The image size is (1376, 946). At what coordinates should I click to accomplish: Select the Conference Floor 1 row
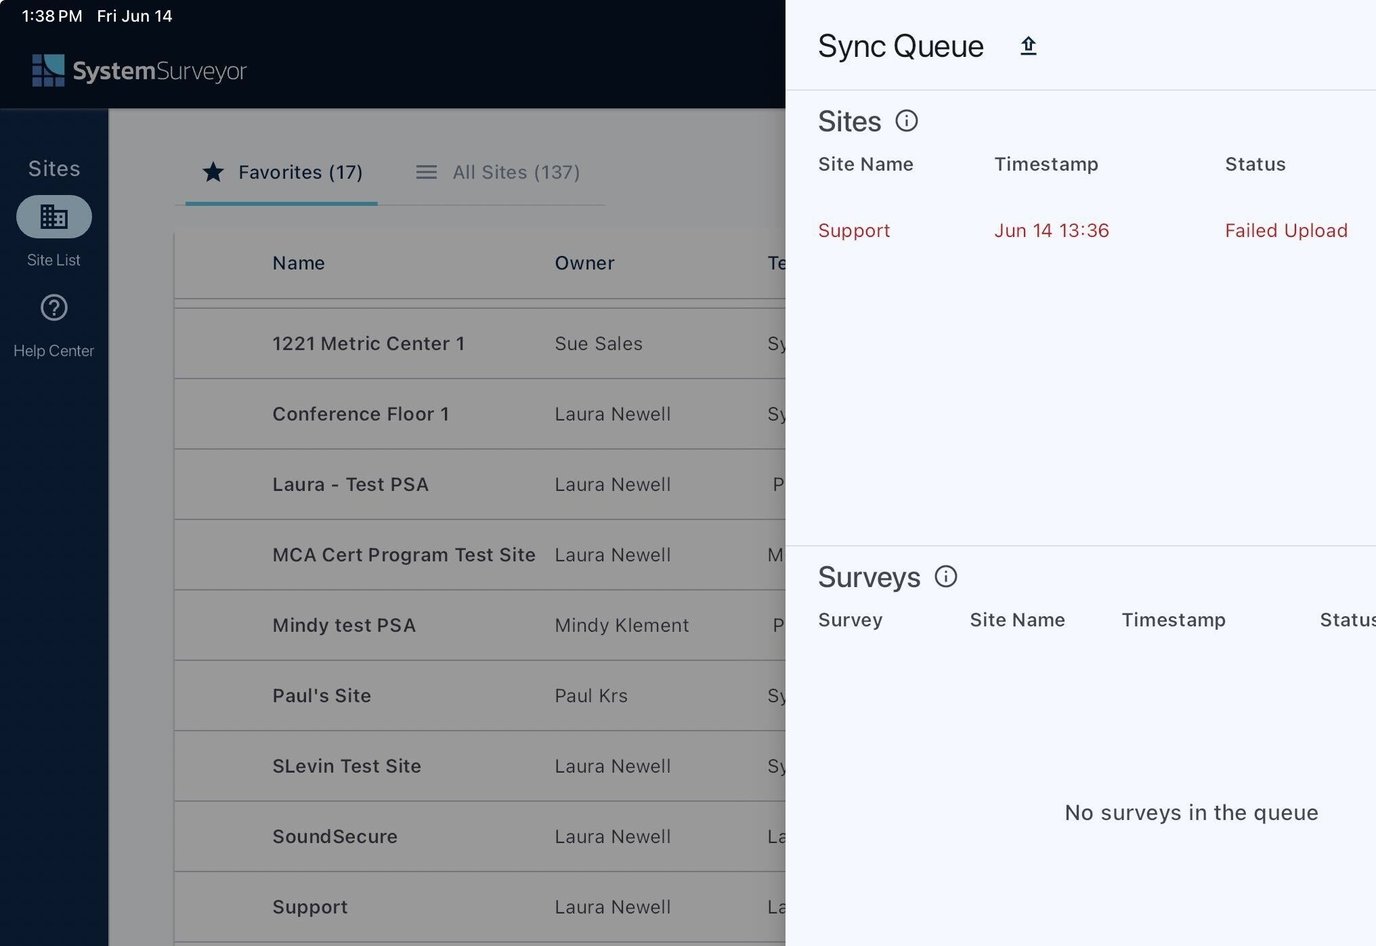(x=361, y=413)
